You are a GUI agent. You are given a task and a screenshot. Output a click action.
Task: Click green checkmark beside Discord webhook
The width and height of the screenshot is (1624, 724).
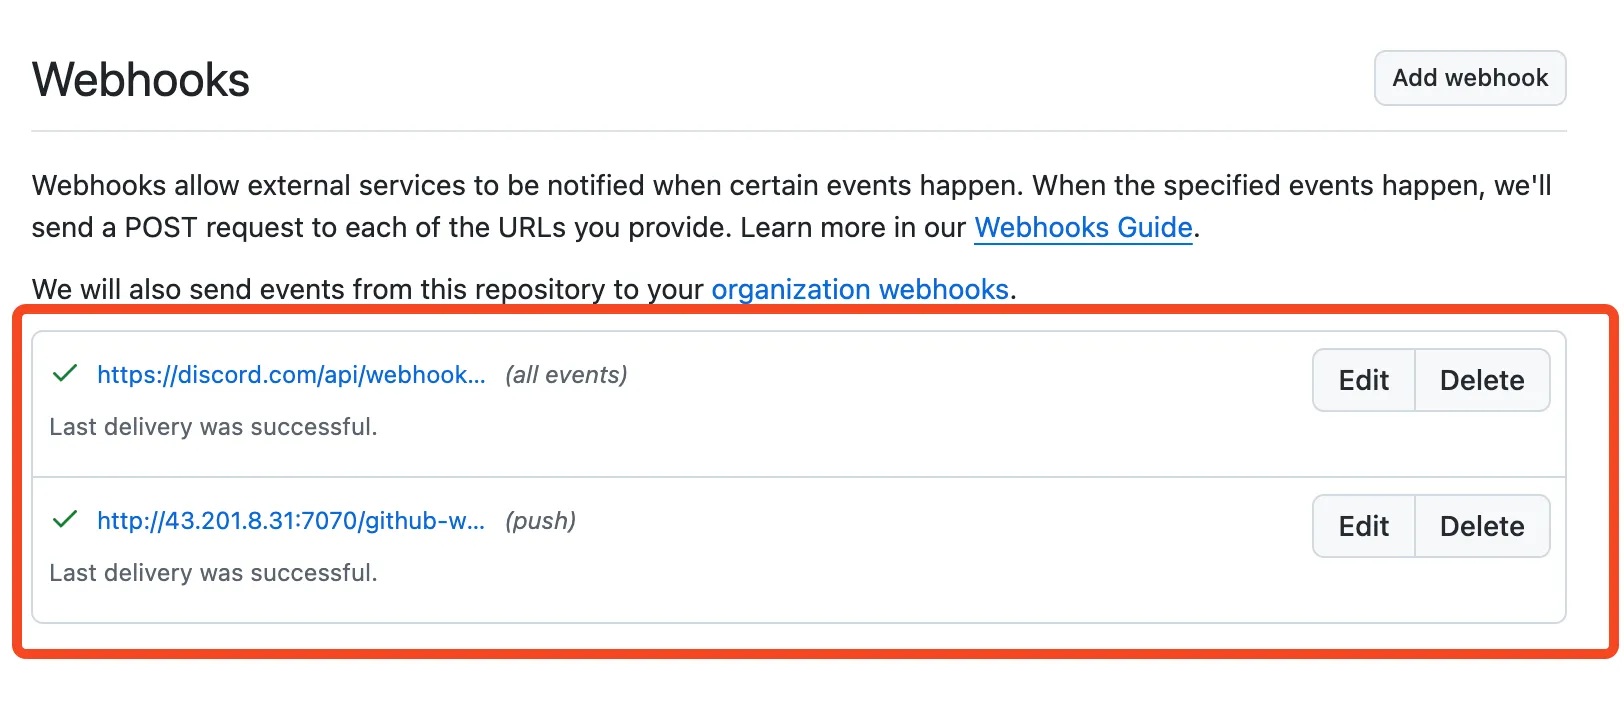65,374
